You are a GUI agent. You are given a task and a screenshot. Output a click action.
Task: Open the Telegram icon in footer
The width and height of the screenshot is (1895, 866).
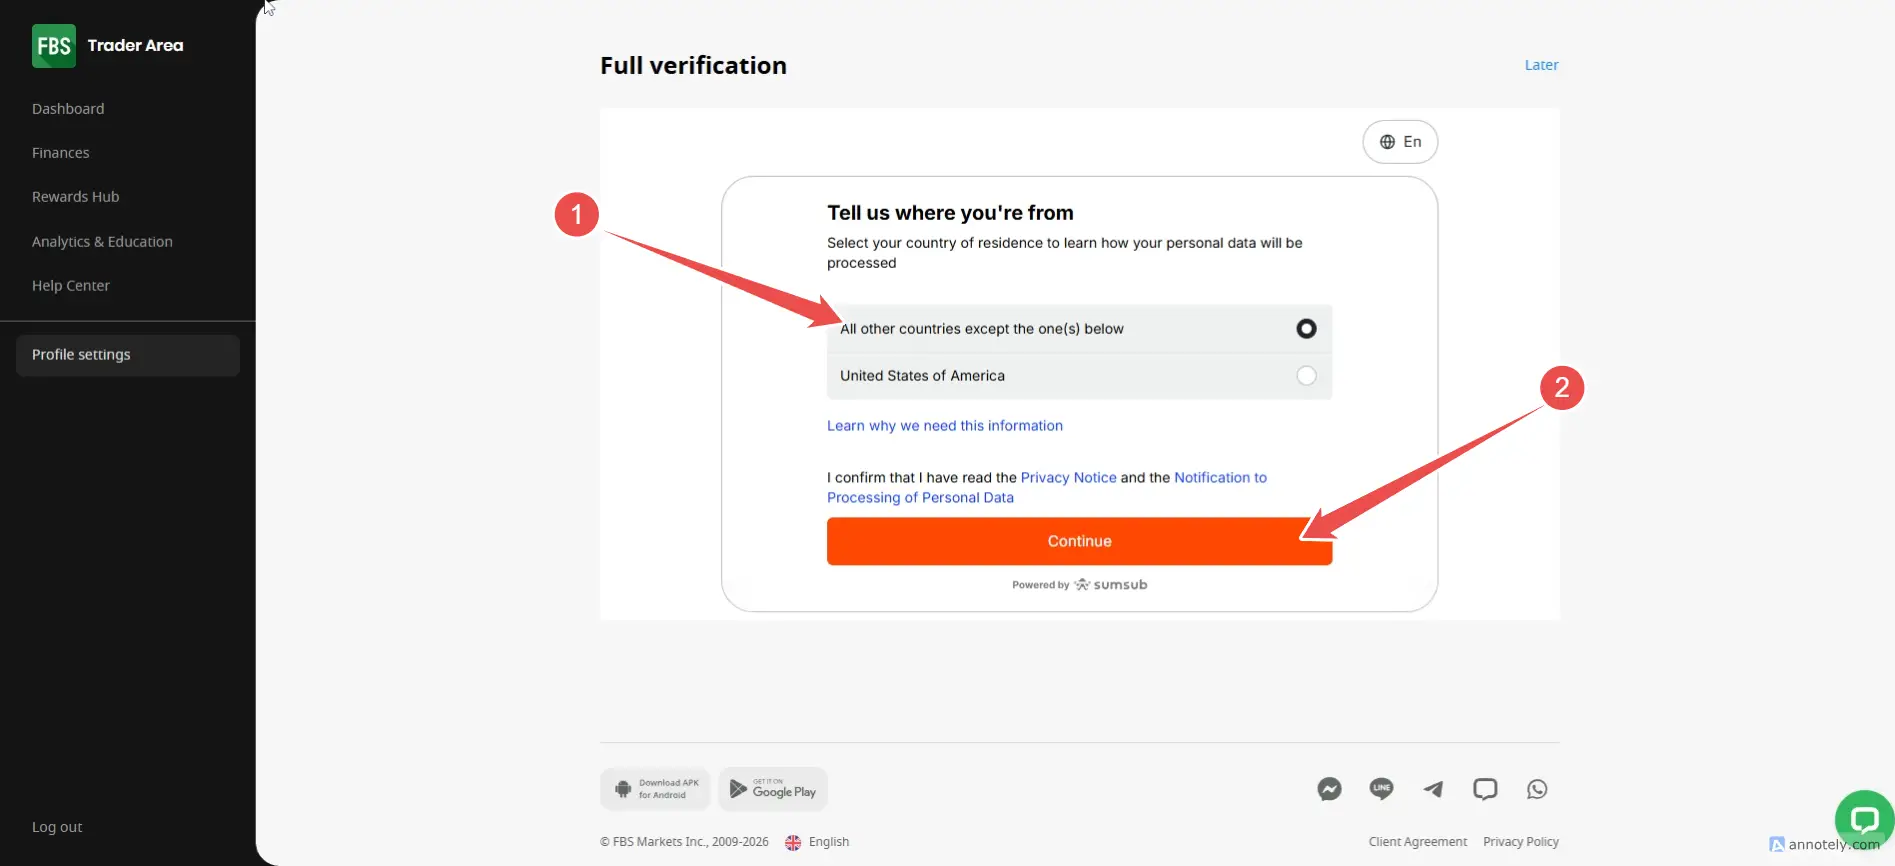pos(1433,789)
